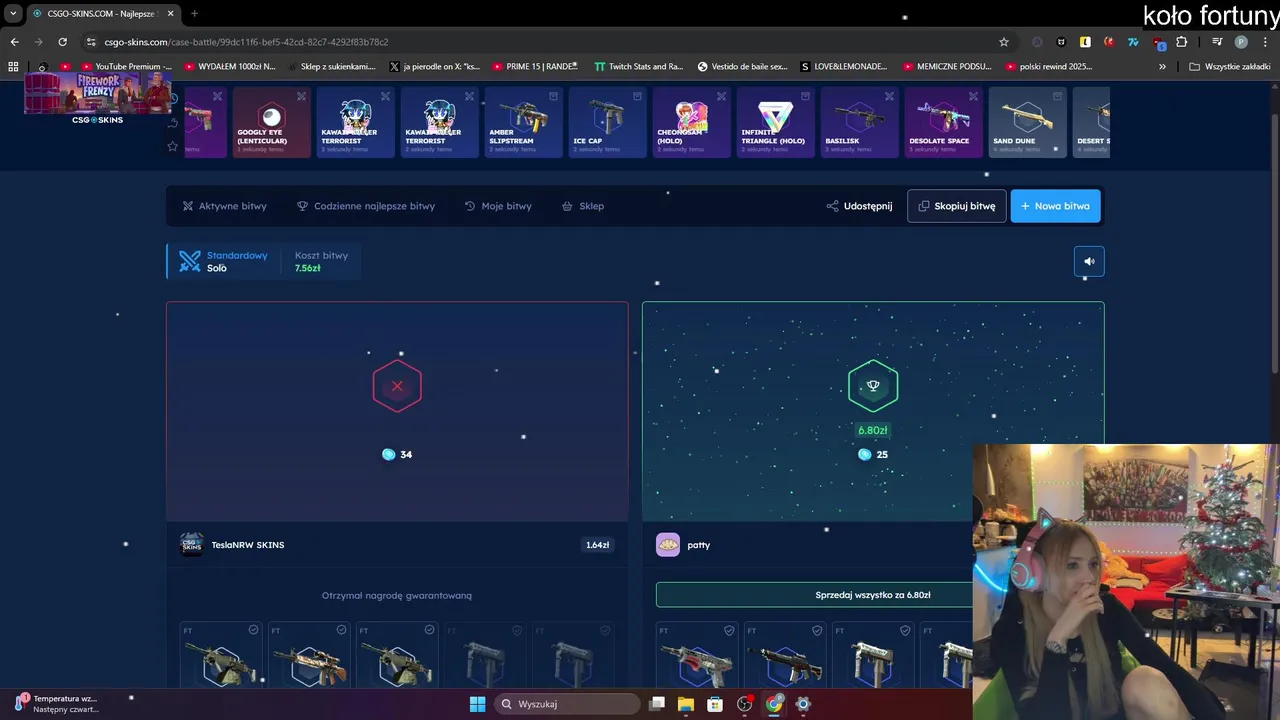The image size is (1280, 720).
Task: Open the Basilisk drop card
Action: click(x=860, y=122)
